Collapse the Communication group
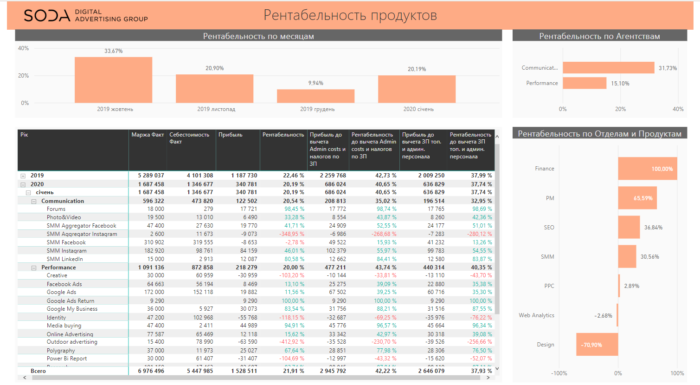The width and height of the screenshot is (700, 385). (33, 201)
